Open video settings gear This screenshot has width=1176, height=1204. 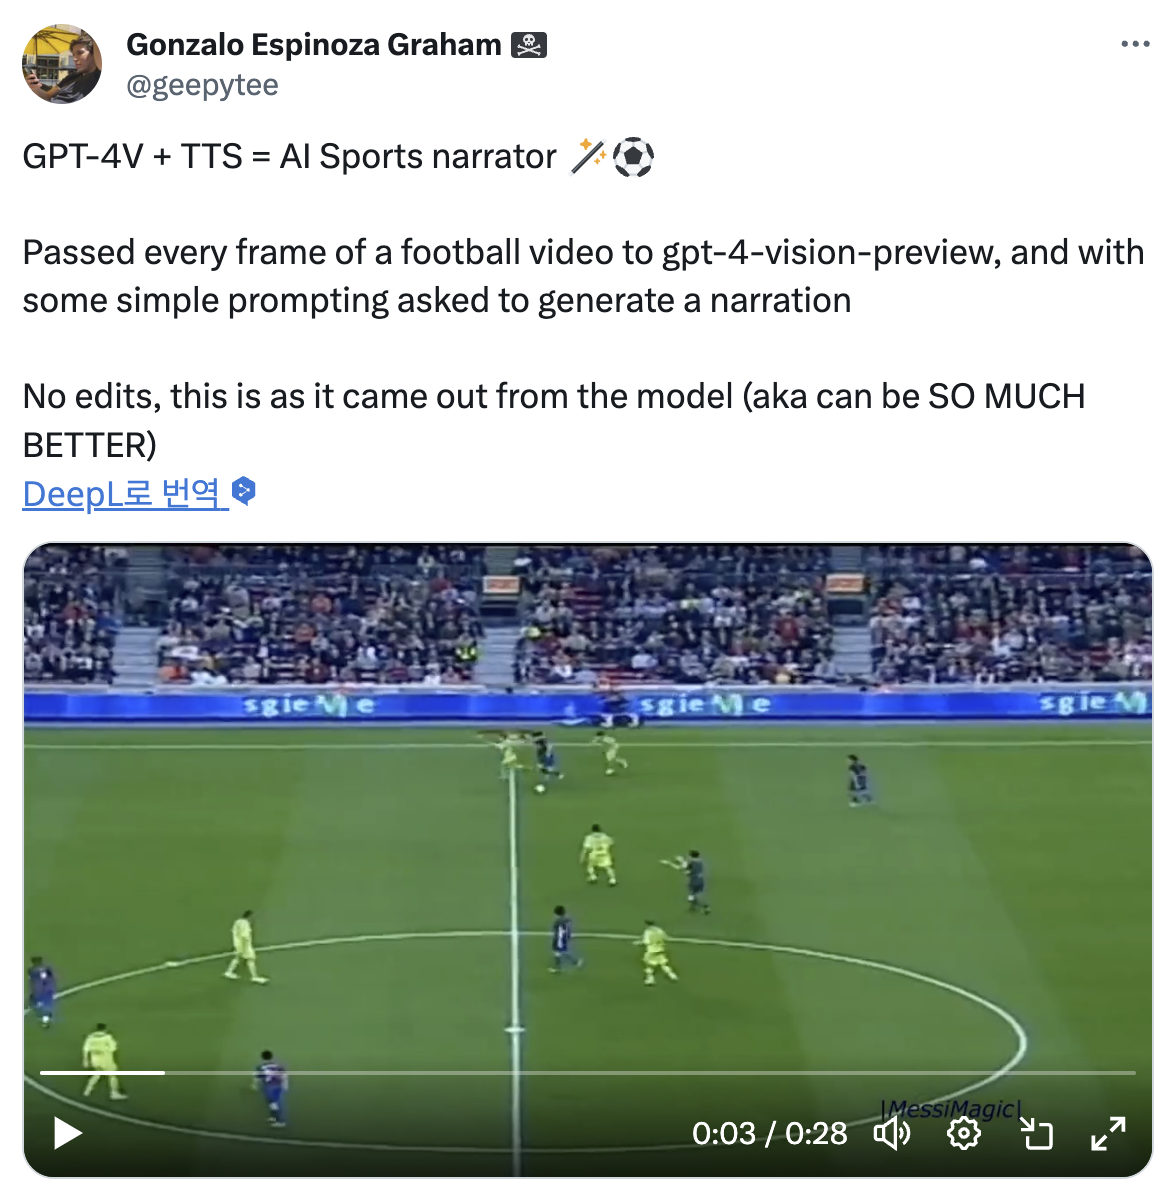pyautogui.click(x=964, y=1134)
